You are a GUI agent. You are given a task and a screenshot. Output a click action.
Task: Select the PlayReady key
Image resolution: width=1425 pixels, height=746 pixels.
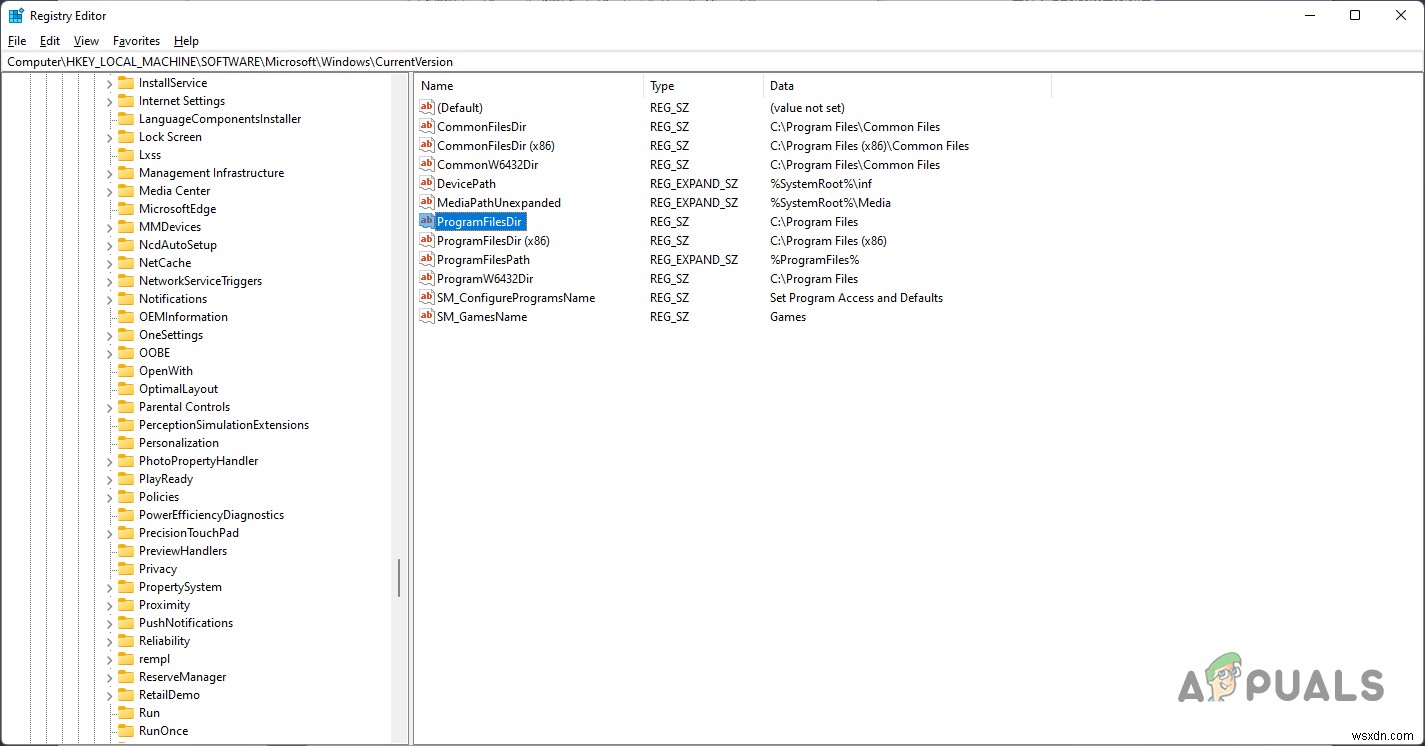166,479
